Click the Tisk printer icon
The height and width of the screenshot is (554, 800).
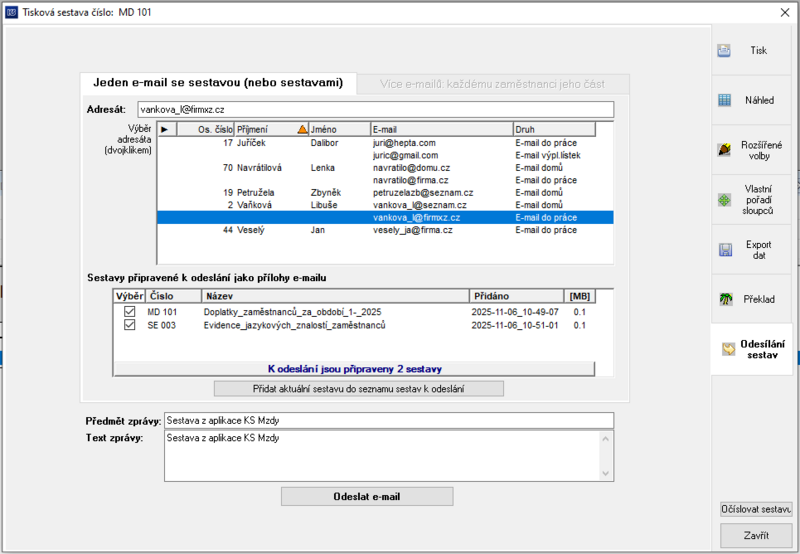[724, 51]
